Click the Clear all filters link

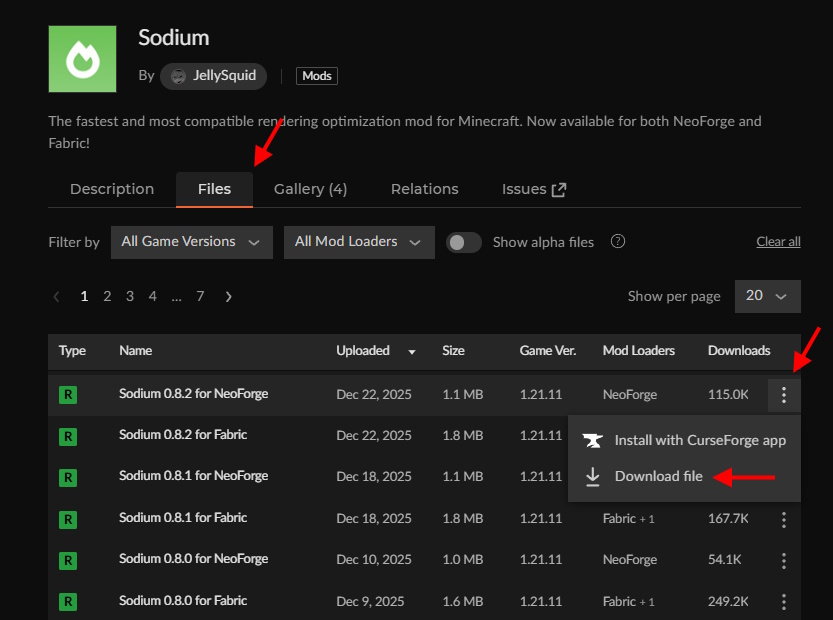click(778, 241)
